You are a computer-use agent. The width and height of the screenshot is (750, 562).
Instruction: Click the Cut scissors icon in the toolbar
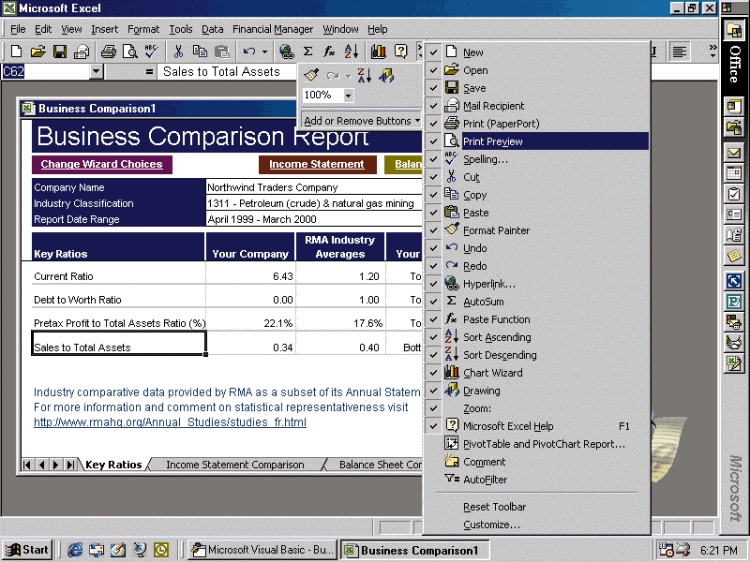[178, 51]
